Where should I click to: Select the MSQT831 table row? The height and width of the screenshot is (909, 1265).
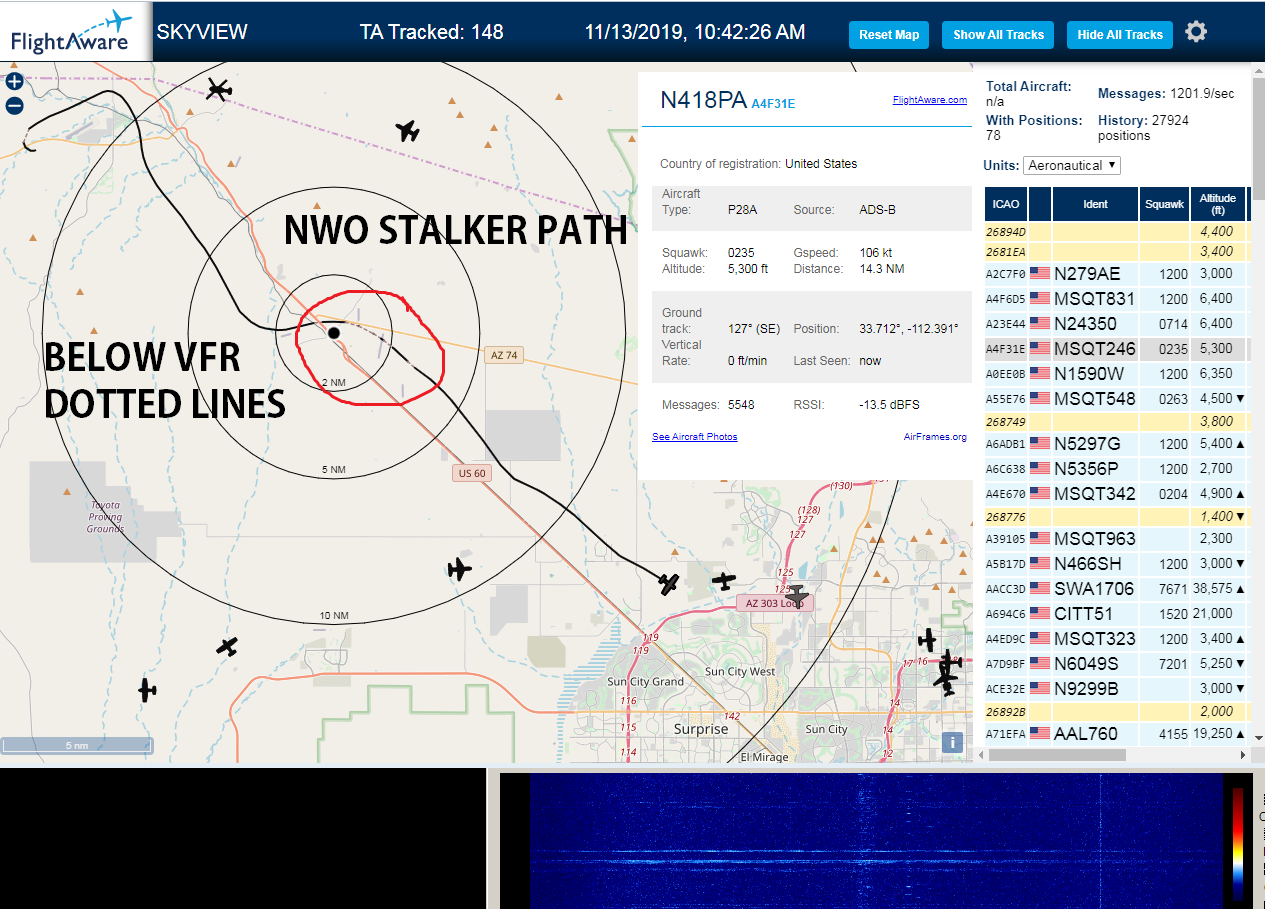coord(1115,298)
